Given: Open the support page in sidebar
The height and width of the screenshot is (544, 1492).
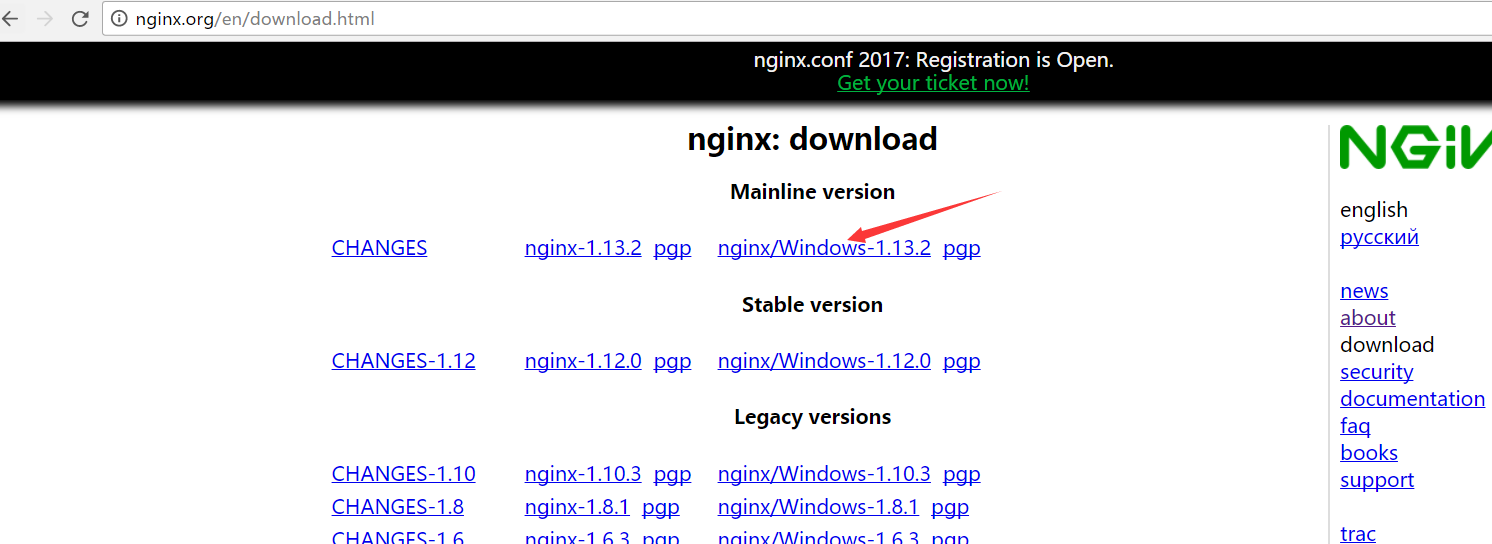Looking at the screenshot, I should tap(1377, 480).
